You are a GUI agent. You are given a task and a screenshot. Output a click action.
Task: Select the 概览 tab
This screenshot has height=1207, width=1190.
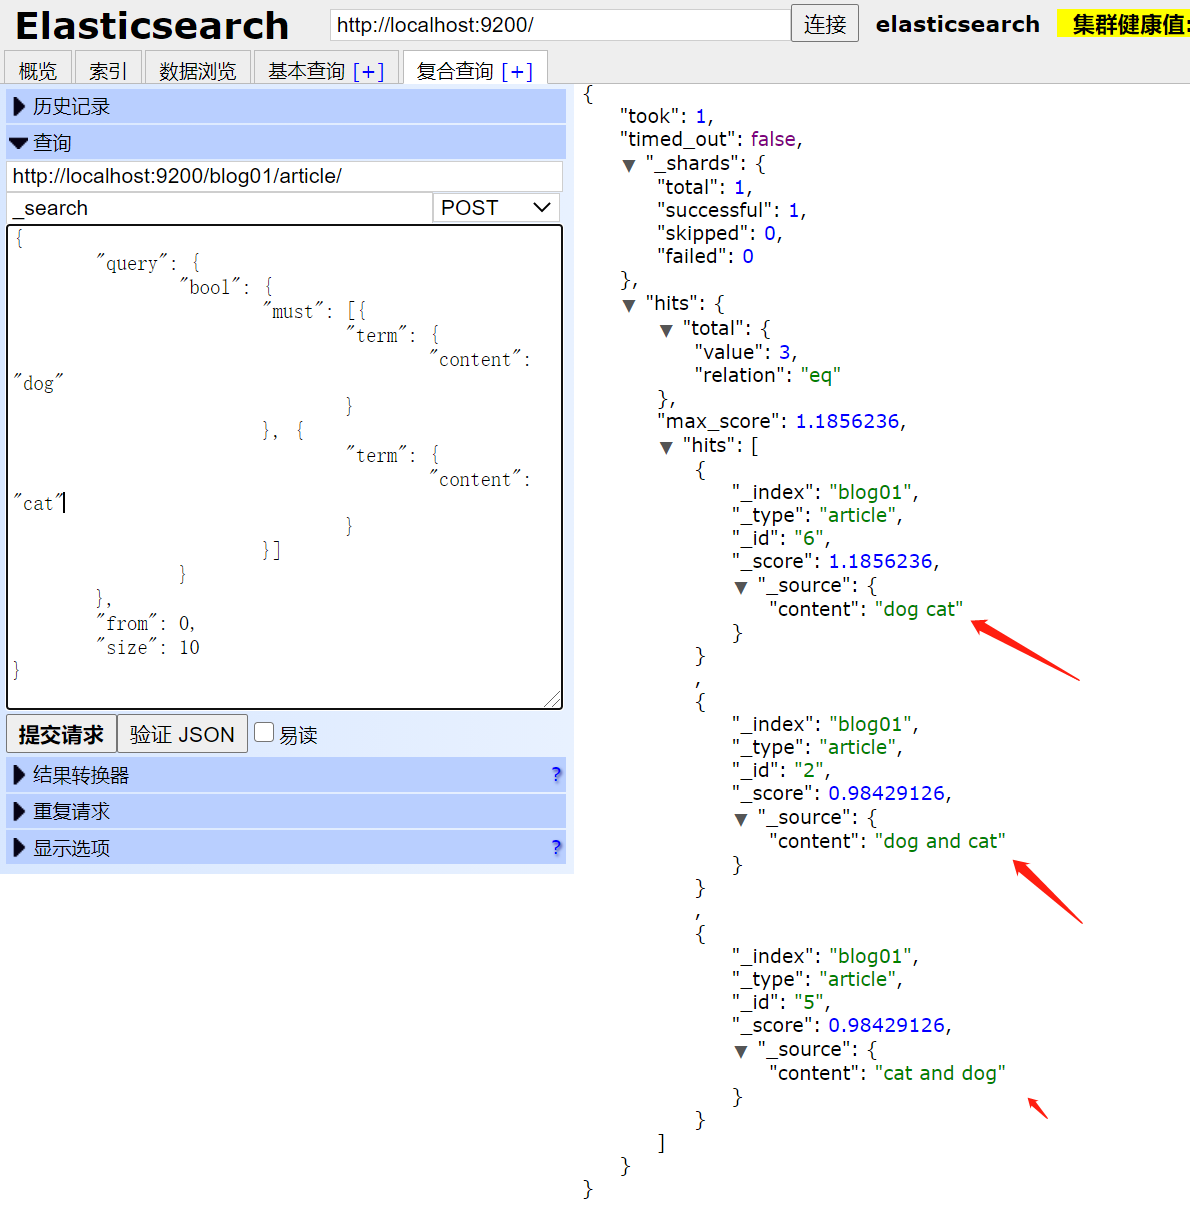click(37, 69)
